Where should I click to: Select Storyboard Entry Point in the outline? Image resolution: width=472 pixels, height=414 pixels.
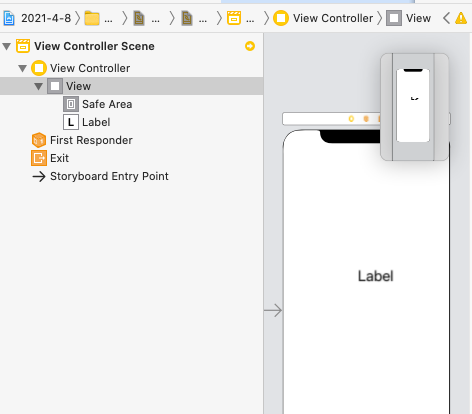coord(109,176)
